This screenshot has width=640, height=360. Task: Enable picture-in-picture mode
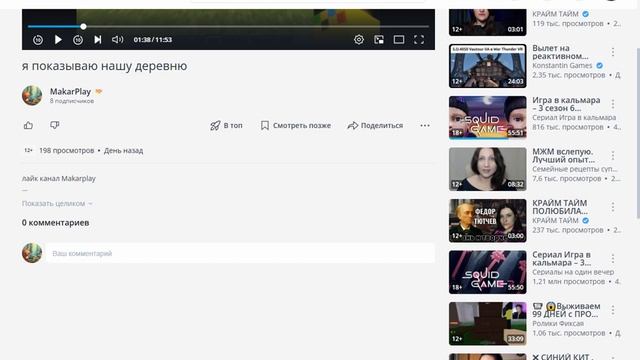[379, 40]
